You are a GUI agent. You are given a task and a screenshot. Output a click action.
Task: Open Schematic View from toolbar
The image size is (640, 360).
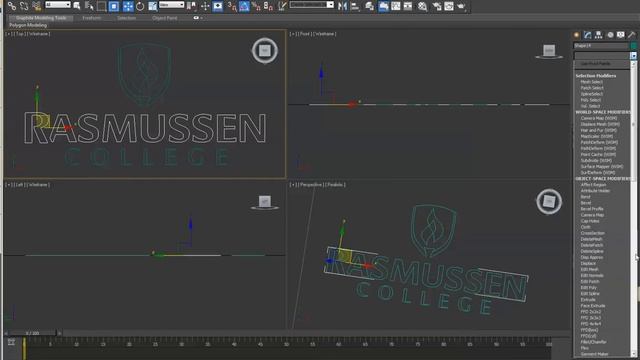point(408,6)
